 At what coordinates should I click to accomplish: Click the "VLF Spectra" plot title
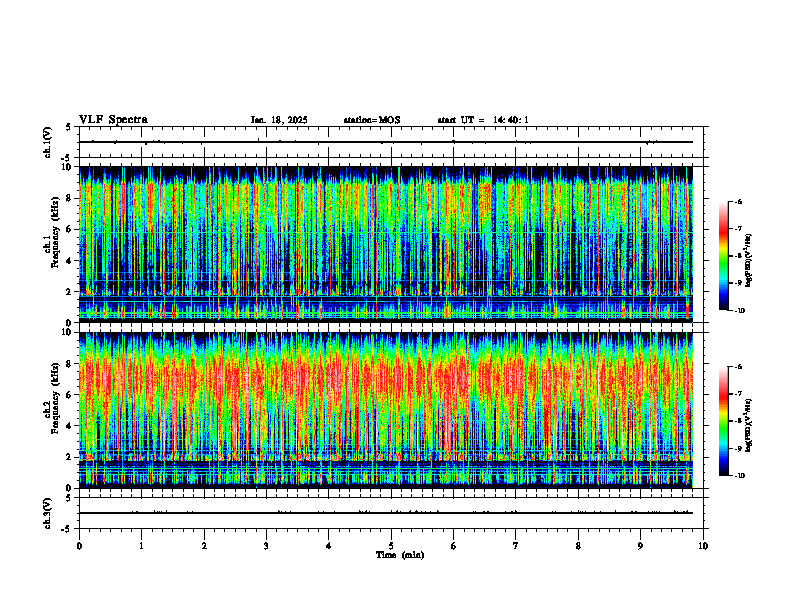(x=113, y=120)
